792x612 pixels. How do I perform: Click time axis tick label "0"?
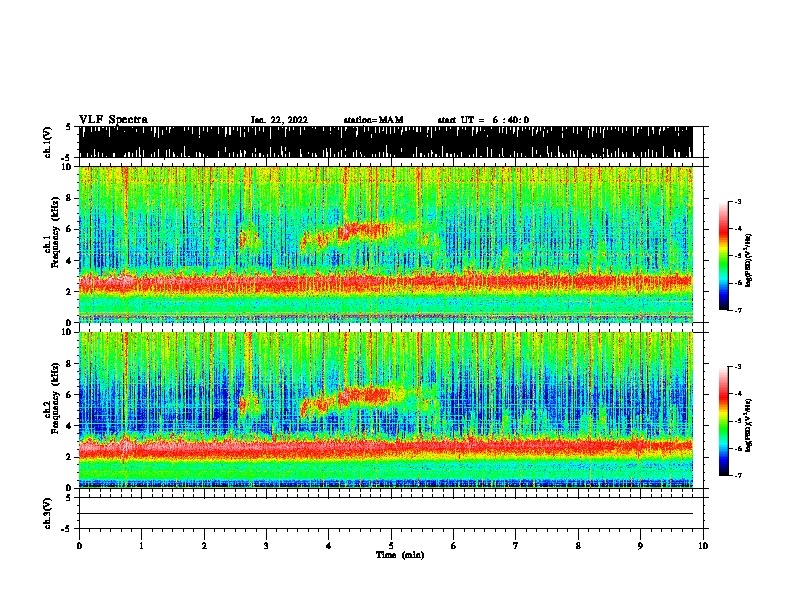coord(79,546)
